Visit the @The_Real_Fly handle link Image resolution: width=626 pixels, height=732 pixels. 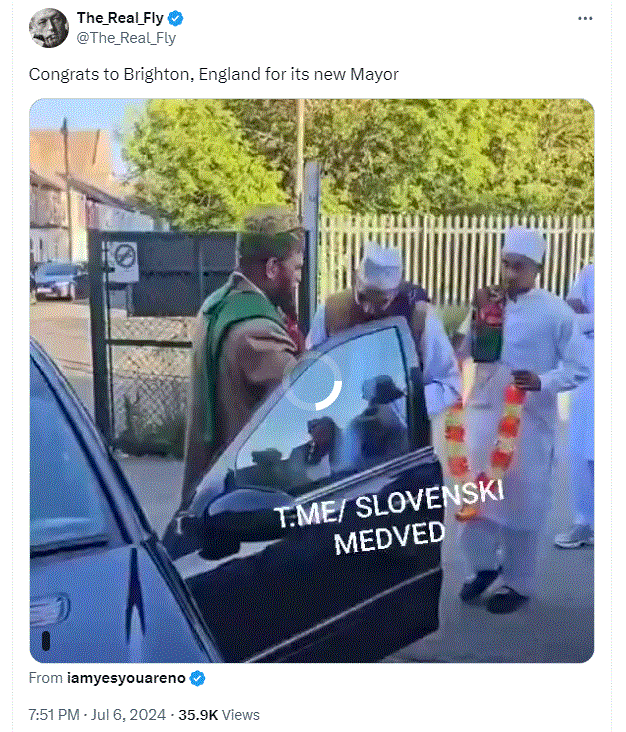[126, 38]
